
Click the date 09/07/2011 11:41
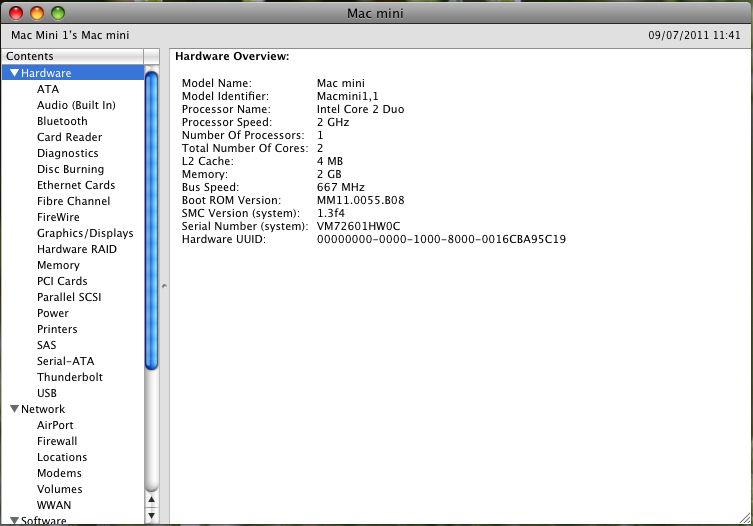tap(694, 35)
